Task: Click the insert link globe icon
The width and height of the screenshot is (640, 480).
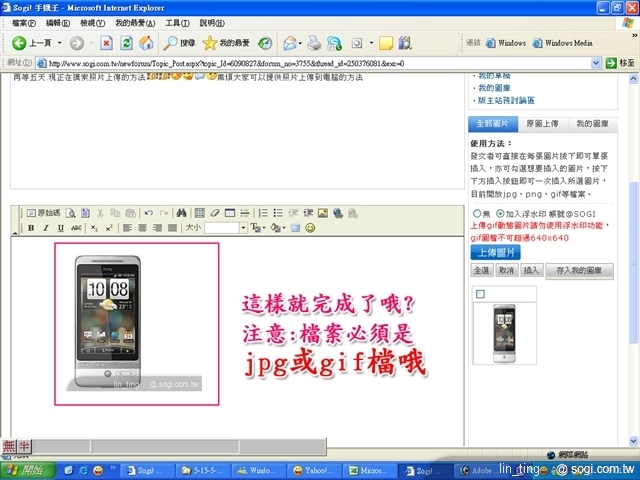Action: click(x=338, y=213)
